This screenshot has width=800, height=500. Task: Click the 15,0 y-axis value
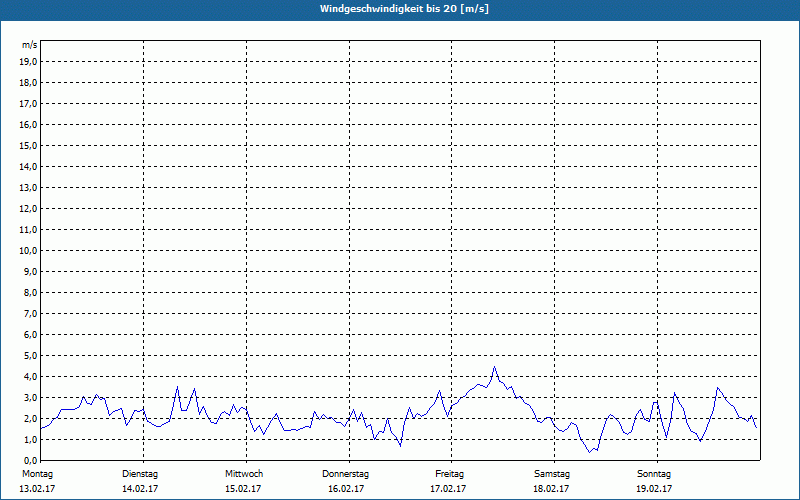tap(29, 145)
